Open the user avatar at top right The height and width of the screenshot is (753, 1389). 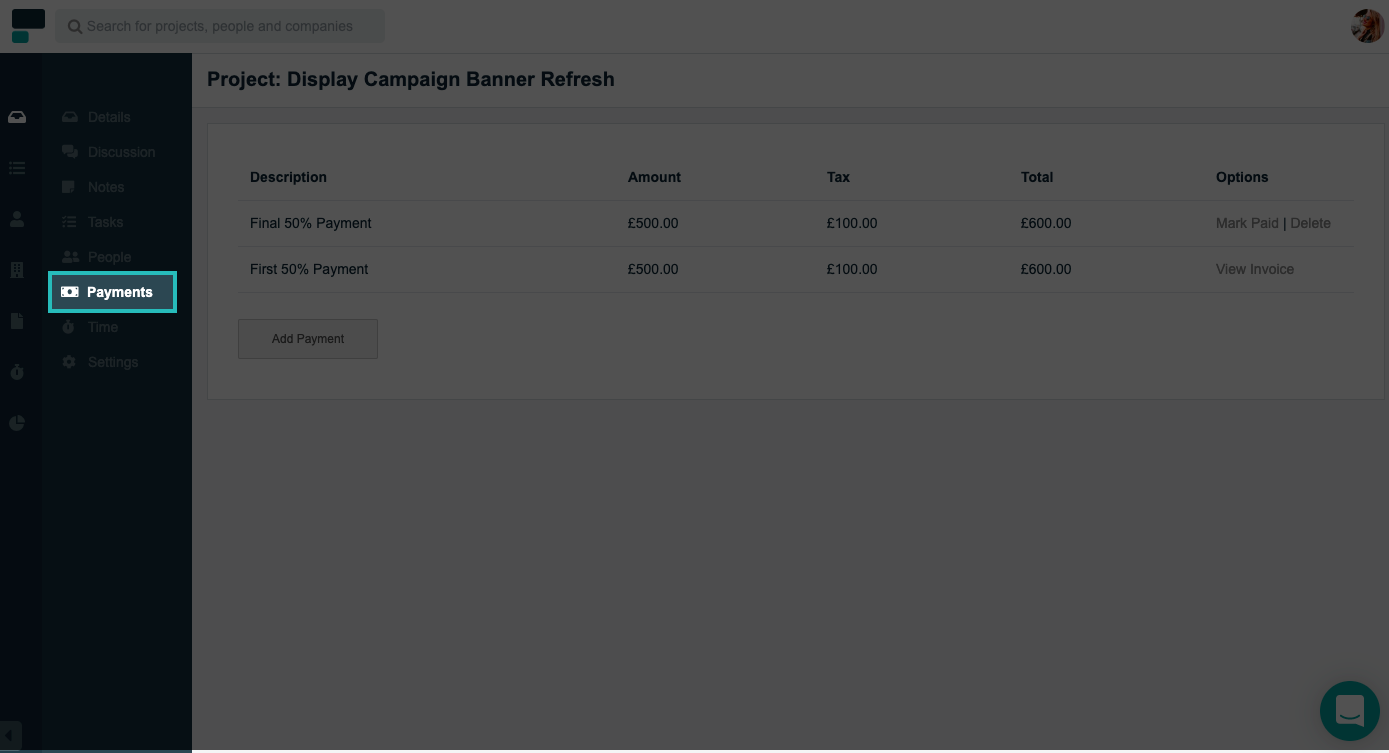(1367, 26)
